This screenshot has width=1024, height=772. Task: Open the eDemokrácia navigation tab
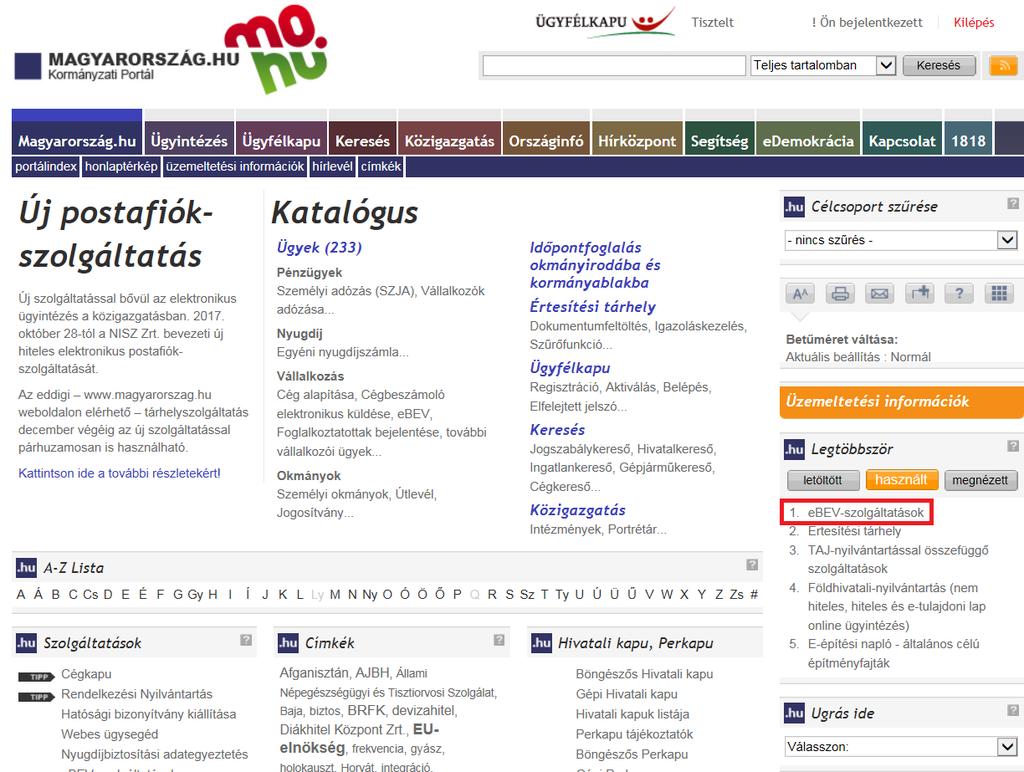tap(808, 140)
